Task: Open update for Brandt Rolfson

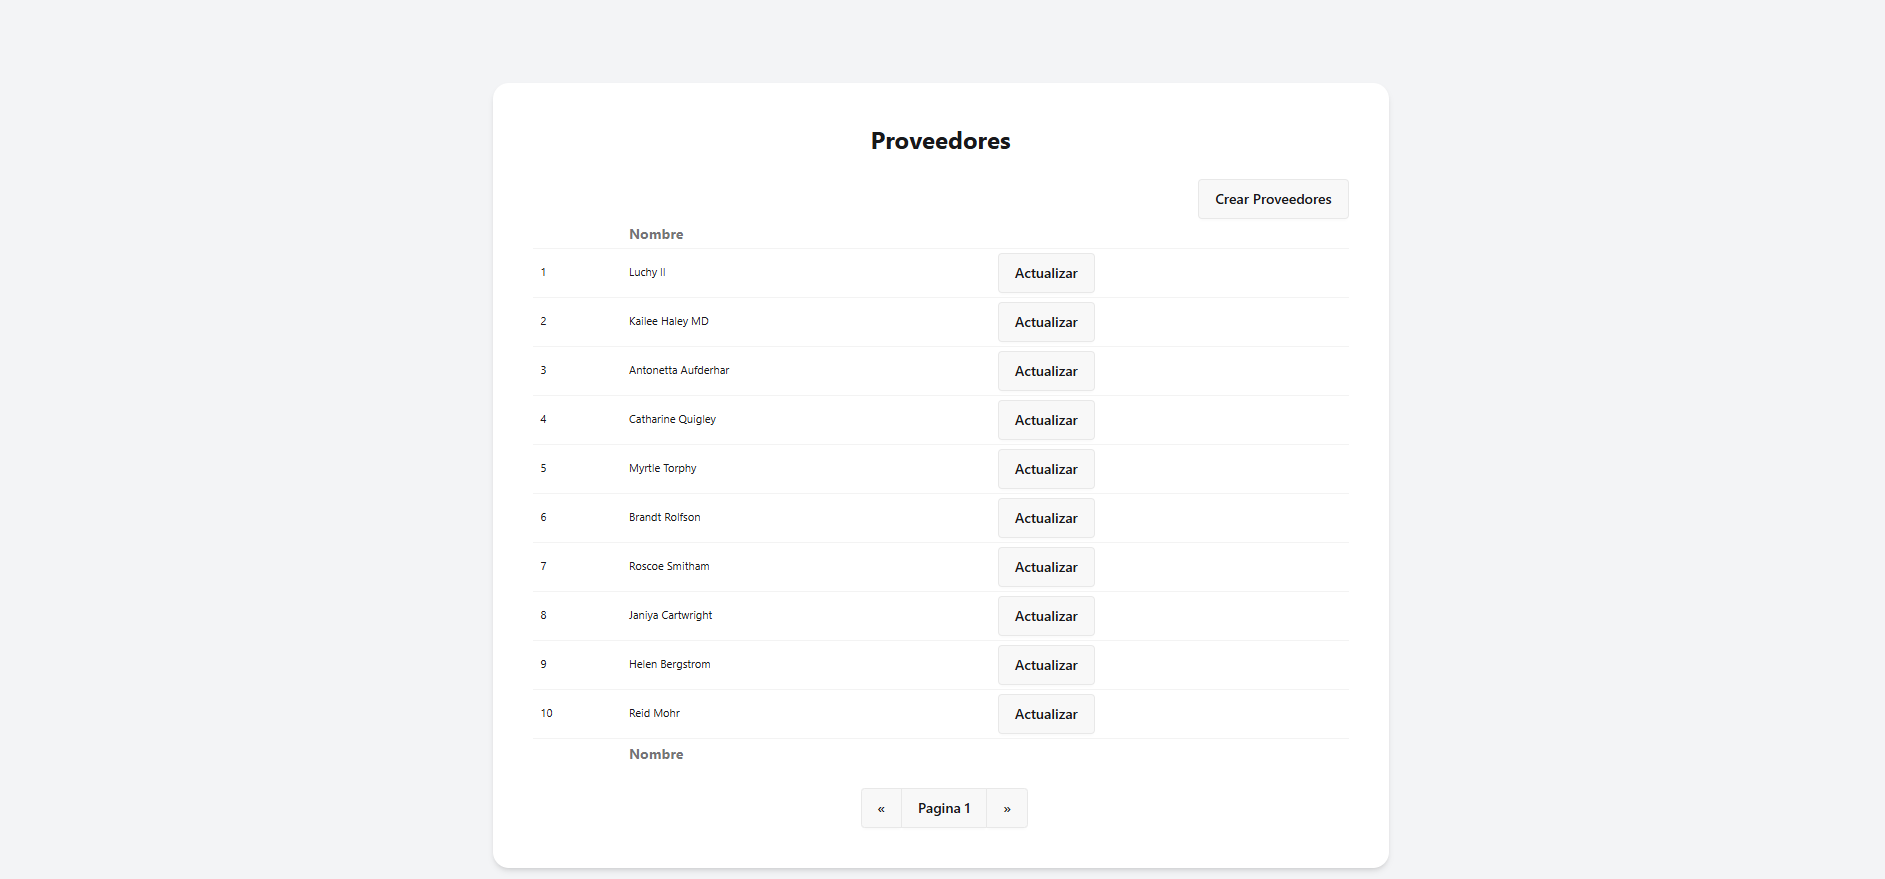Action: tap(1045, 518)
